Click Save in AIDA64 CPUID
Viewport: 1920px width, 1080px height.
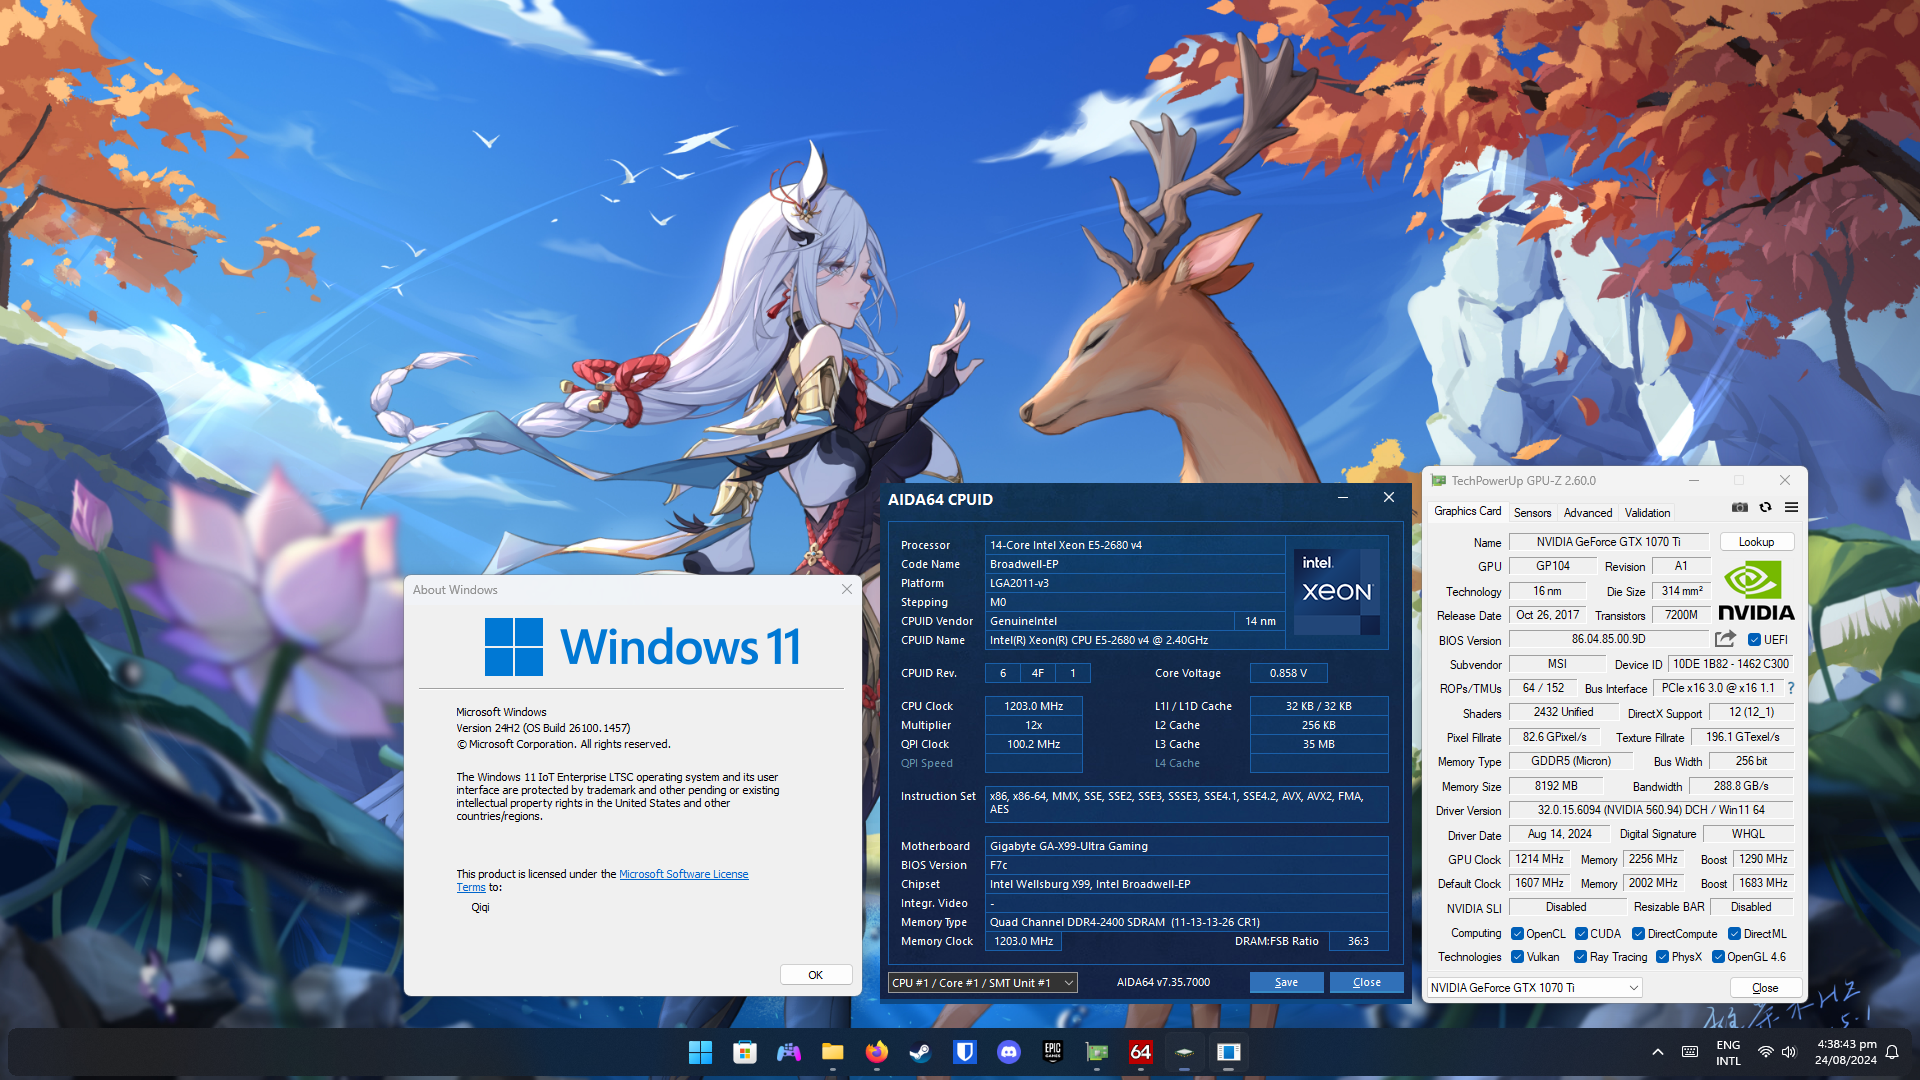(1286, 983)
